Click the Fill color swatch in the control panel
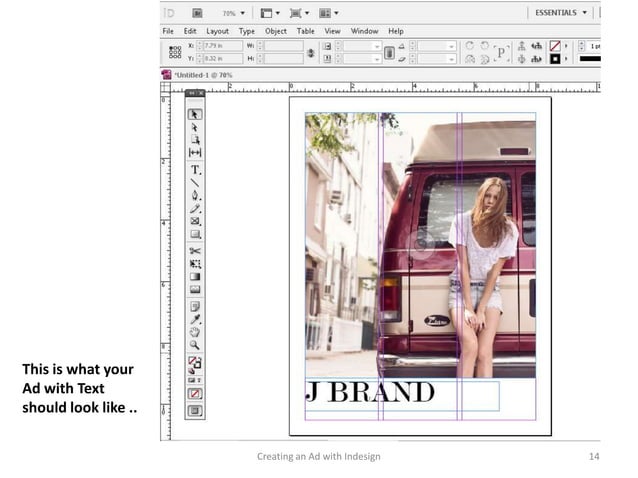Viewport: 638px width, 478px height. click(555, 46)
